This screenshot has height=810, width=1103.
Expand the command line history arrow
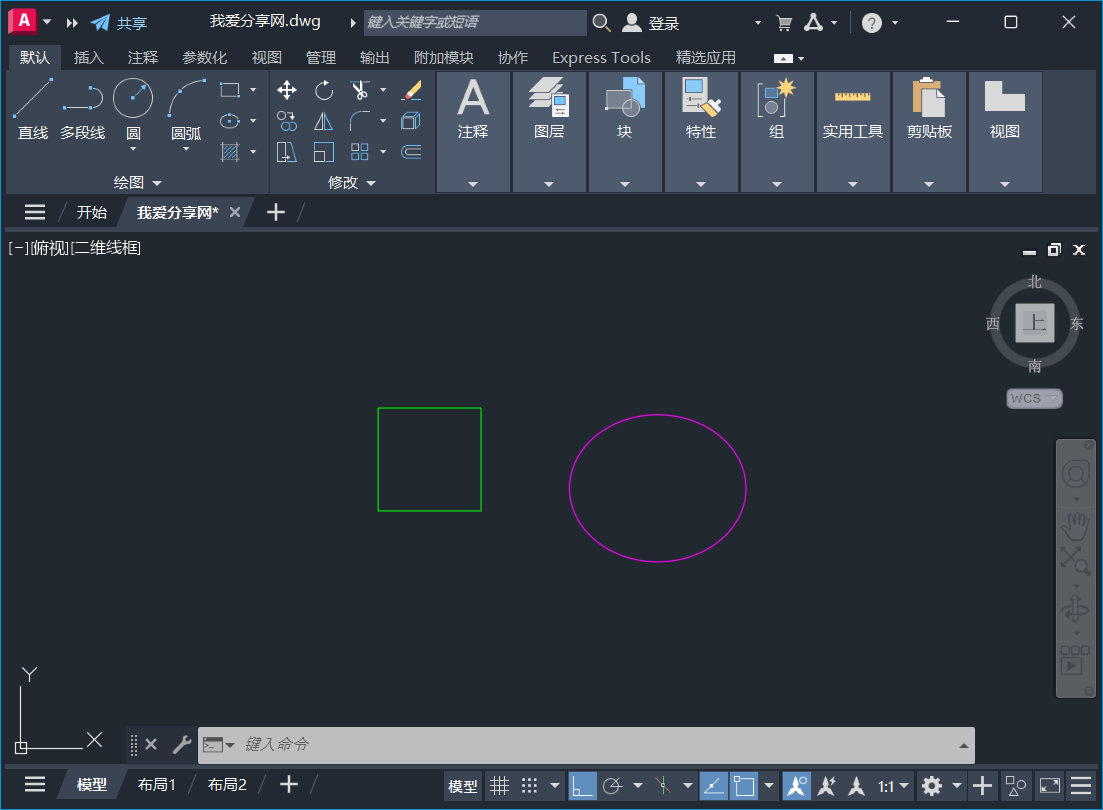[x=963, y=745]
